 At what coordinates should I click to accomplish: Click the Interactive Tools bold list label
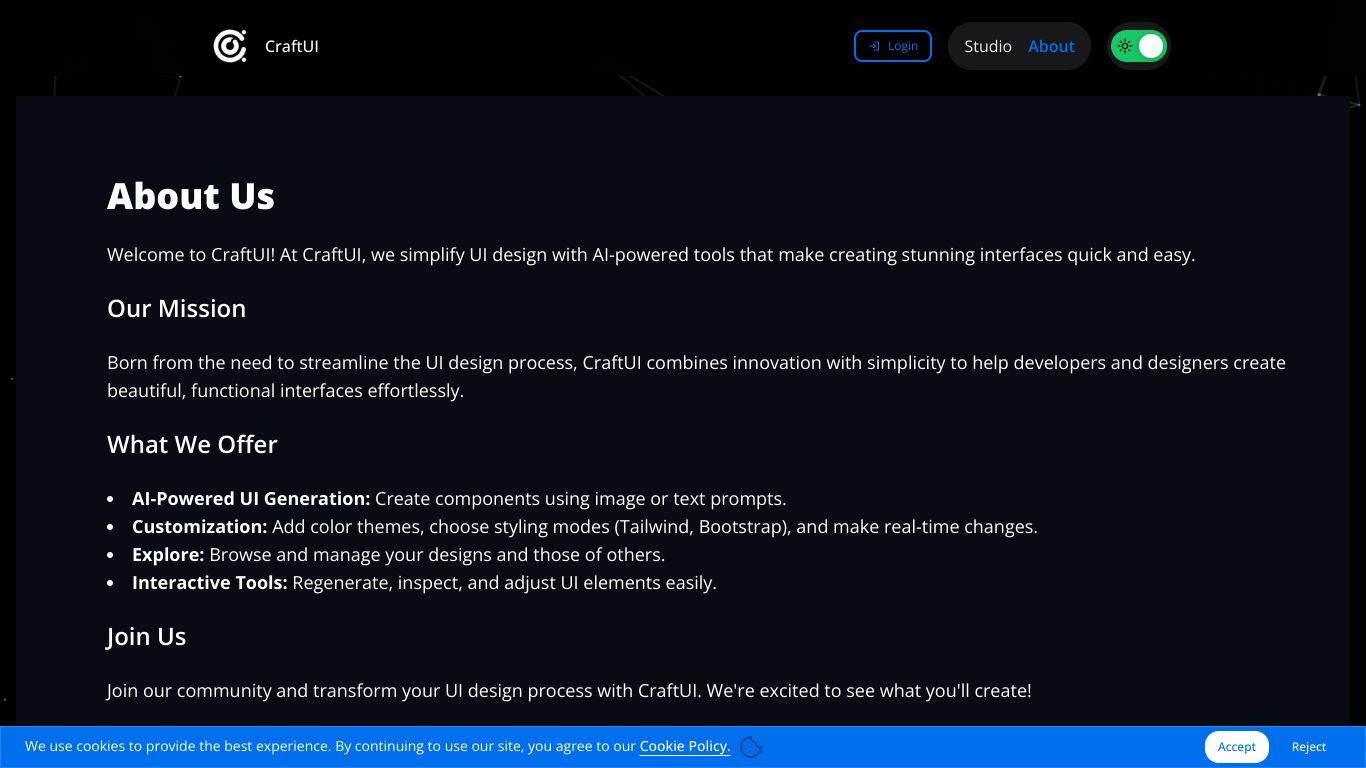(x=210, y=582)
